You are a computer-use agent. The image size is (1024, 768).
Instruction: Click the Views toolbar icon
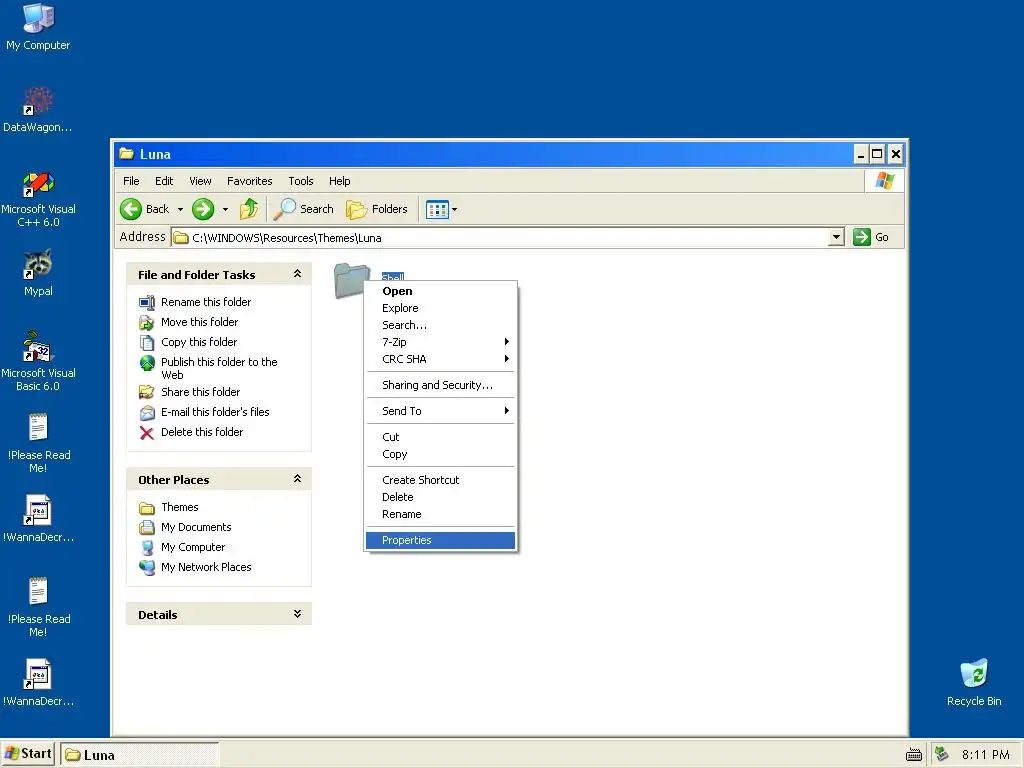[x=437, y=210]
